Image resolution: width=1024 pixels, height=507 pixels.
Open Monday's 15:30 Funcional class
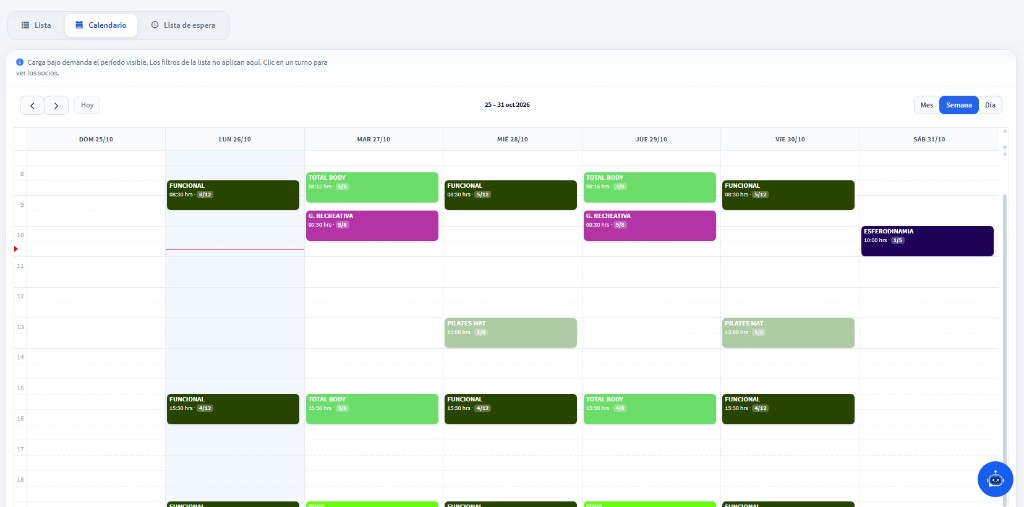tap(233, 409)
